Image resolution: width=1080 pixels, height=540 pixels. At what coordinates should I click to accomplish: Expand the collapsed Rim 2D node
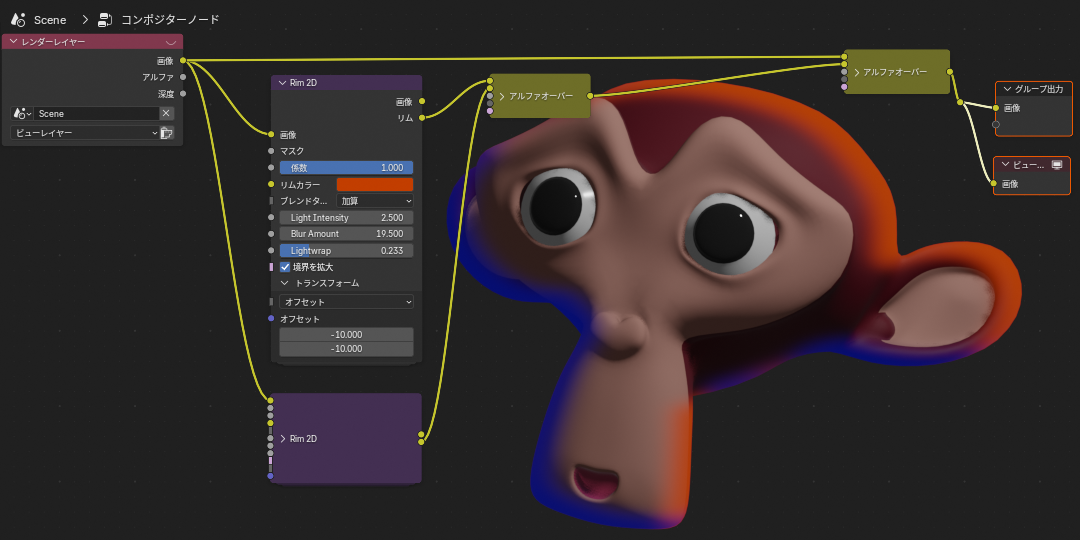pyautogui.click(x=283, y=439)
